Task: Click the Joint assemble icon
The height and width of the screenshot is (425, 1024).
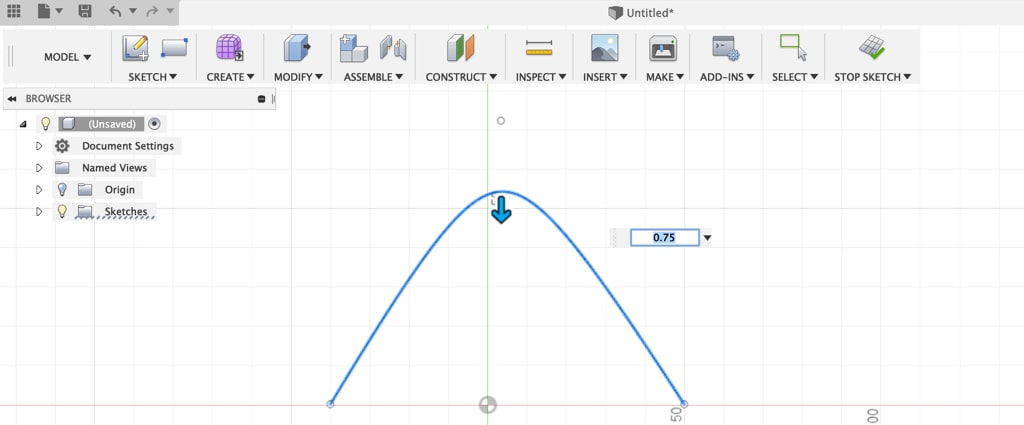Action: click(393, 48)
